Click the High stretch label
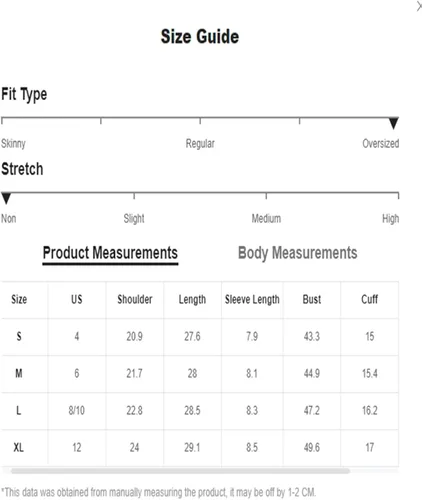 click(390, 219)
